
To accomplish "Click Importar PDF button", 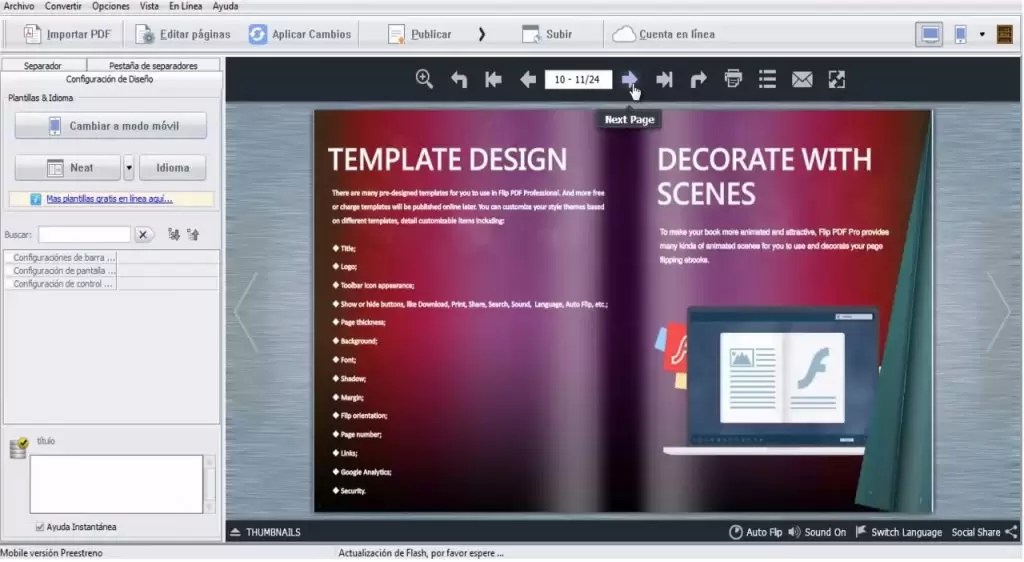I will point(67,34).
